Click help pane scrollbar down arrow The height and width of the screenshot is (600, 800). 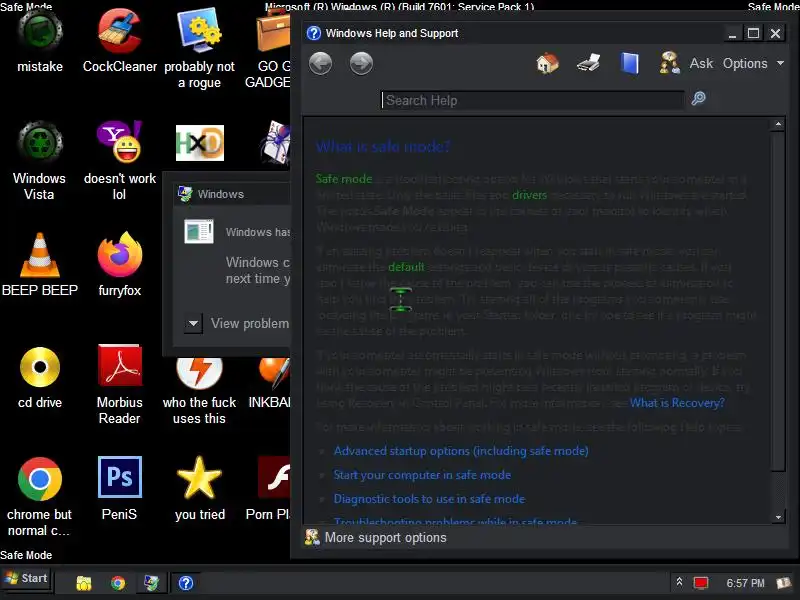(x=778, y=517)
